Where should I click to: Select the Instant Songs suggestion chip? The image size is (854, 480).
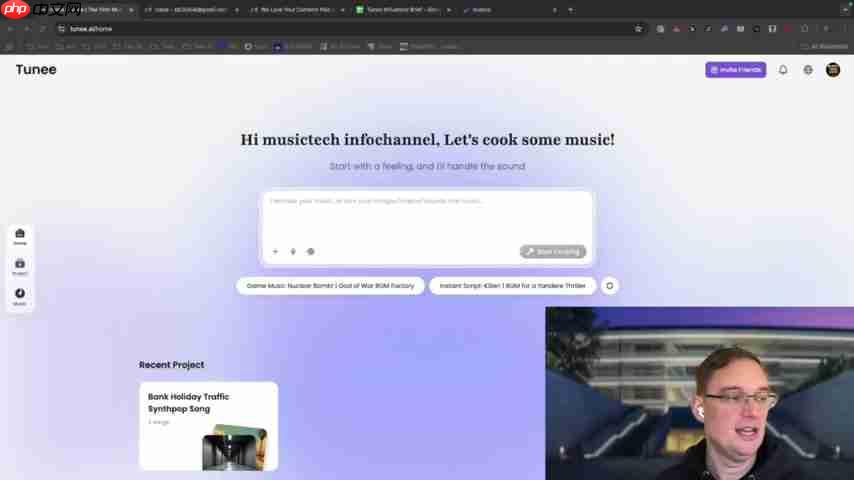click(512, 285)
